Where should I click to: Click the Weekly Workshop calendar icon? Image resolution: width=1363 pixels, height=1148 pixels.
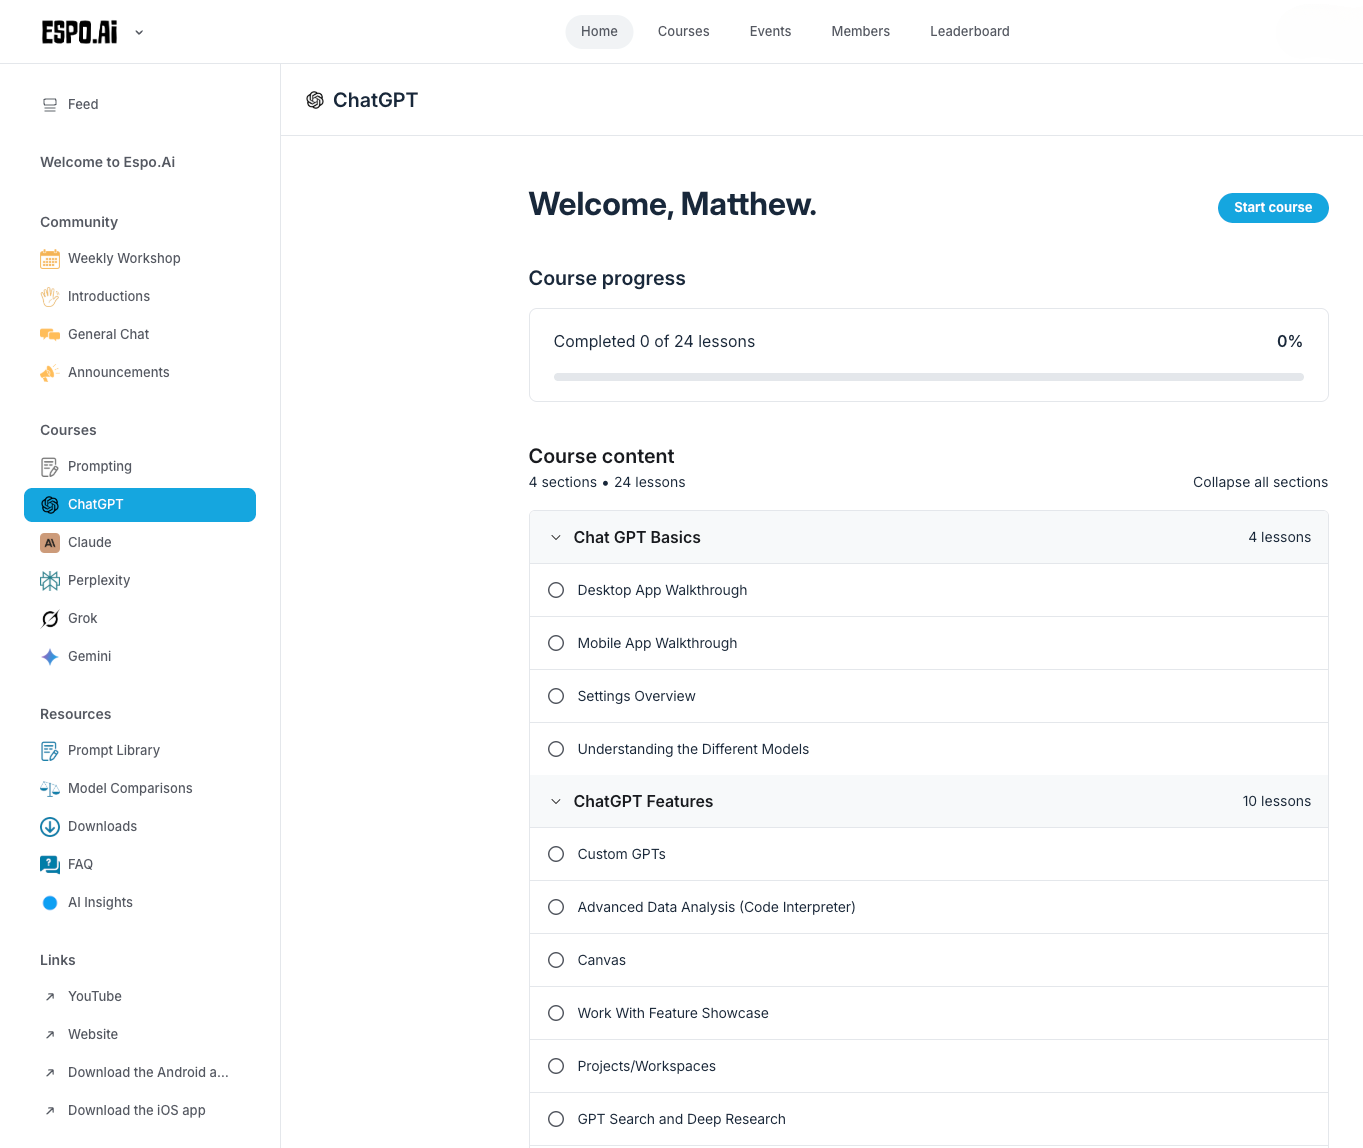(x=50, y=259)
